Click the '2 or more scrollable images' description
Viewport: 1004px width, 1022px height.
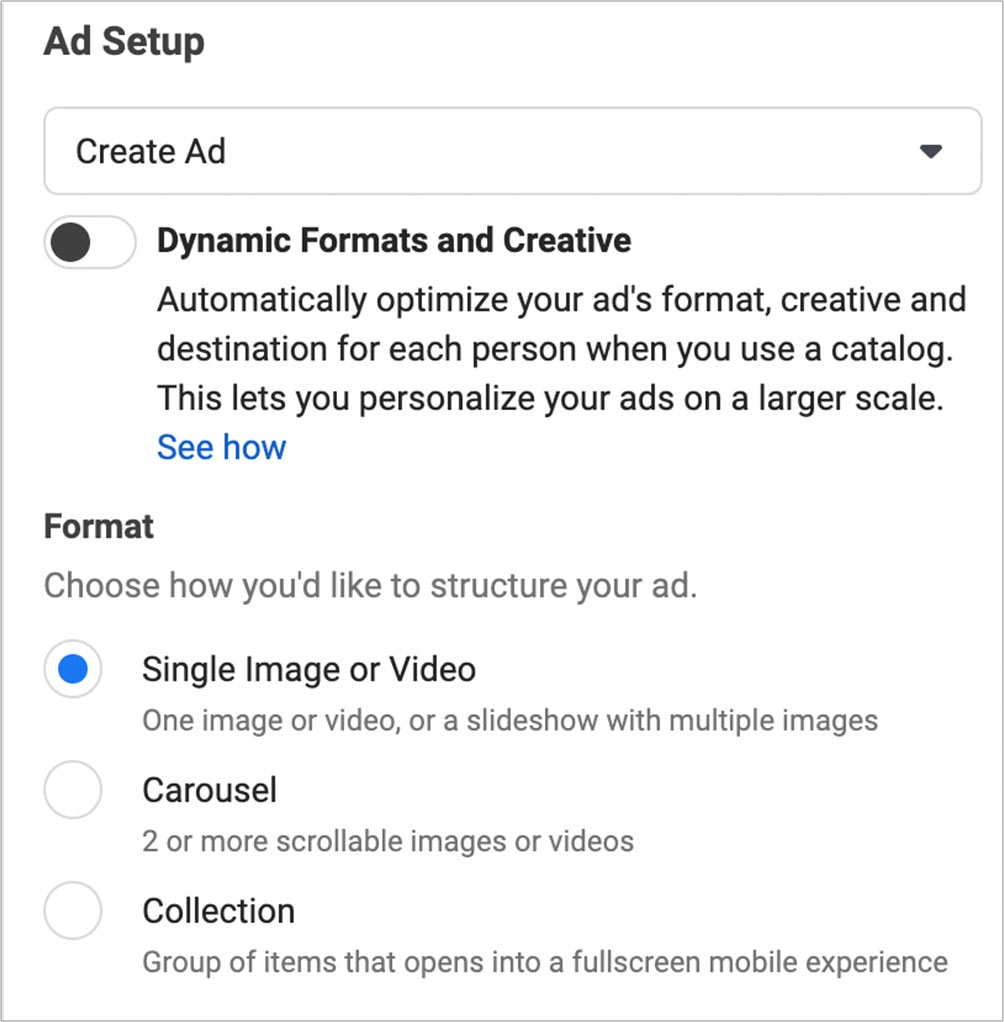pos(387,841)
